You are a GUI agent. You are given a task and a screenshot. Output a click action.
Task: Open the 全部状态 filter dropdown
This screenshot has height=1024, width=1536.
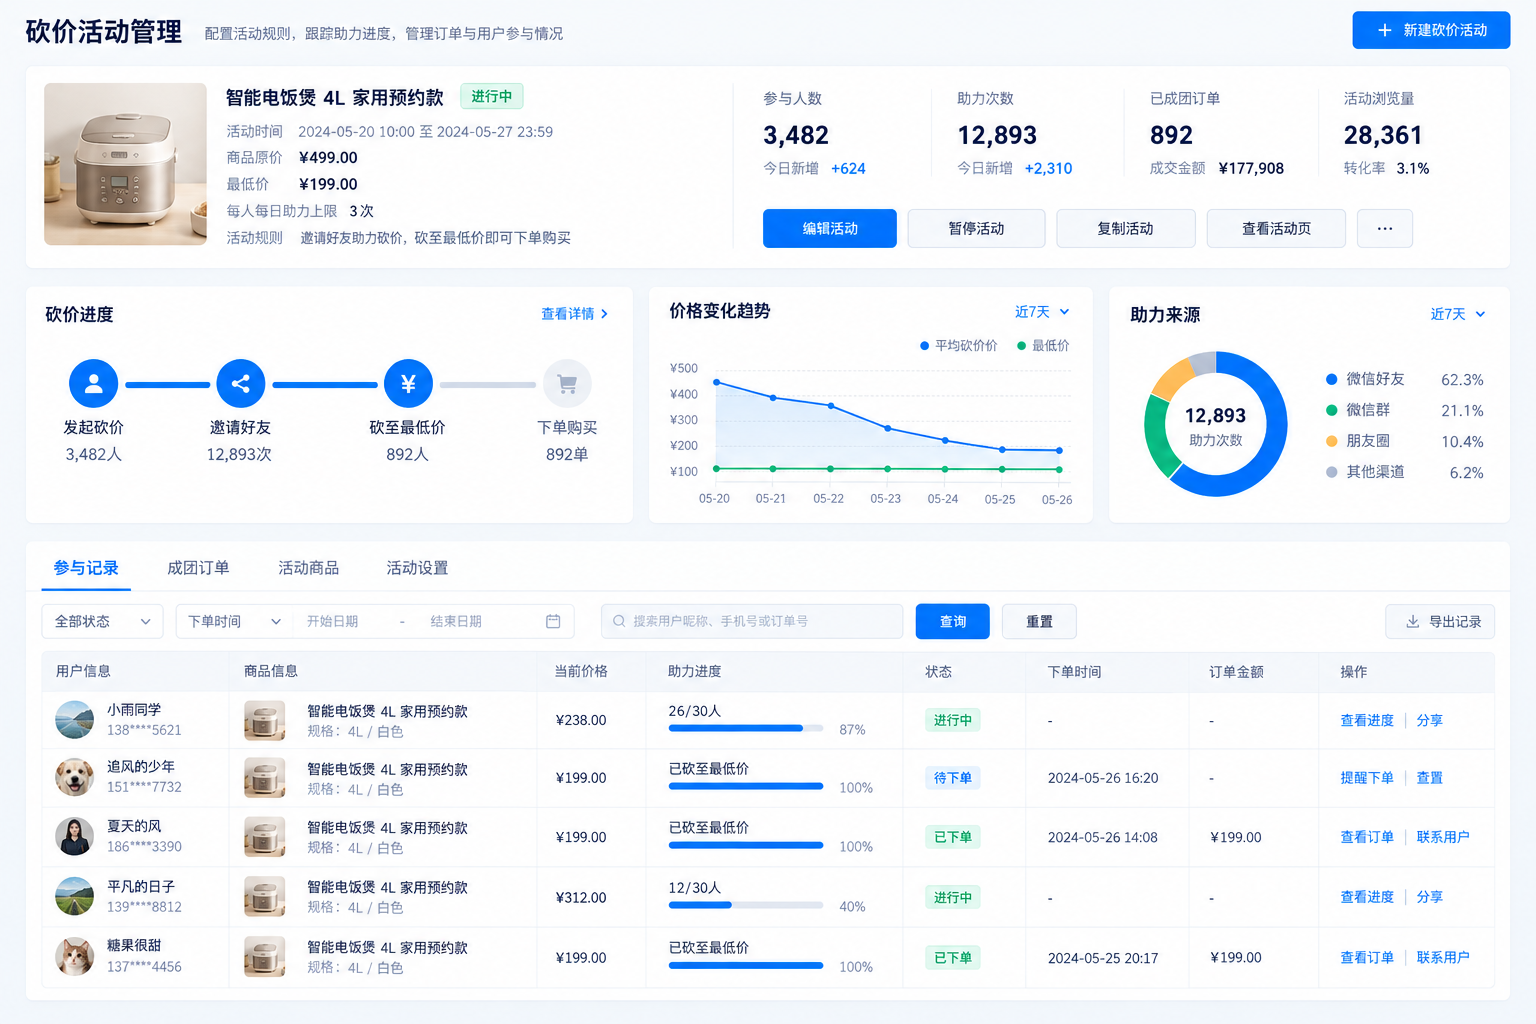[x=102, y=621]
